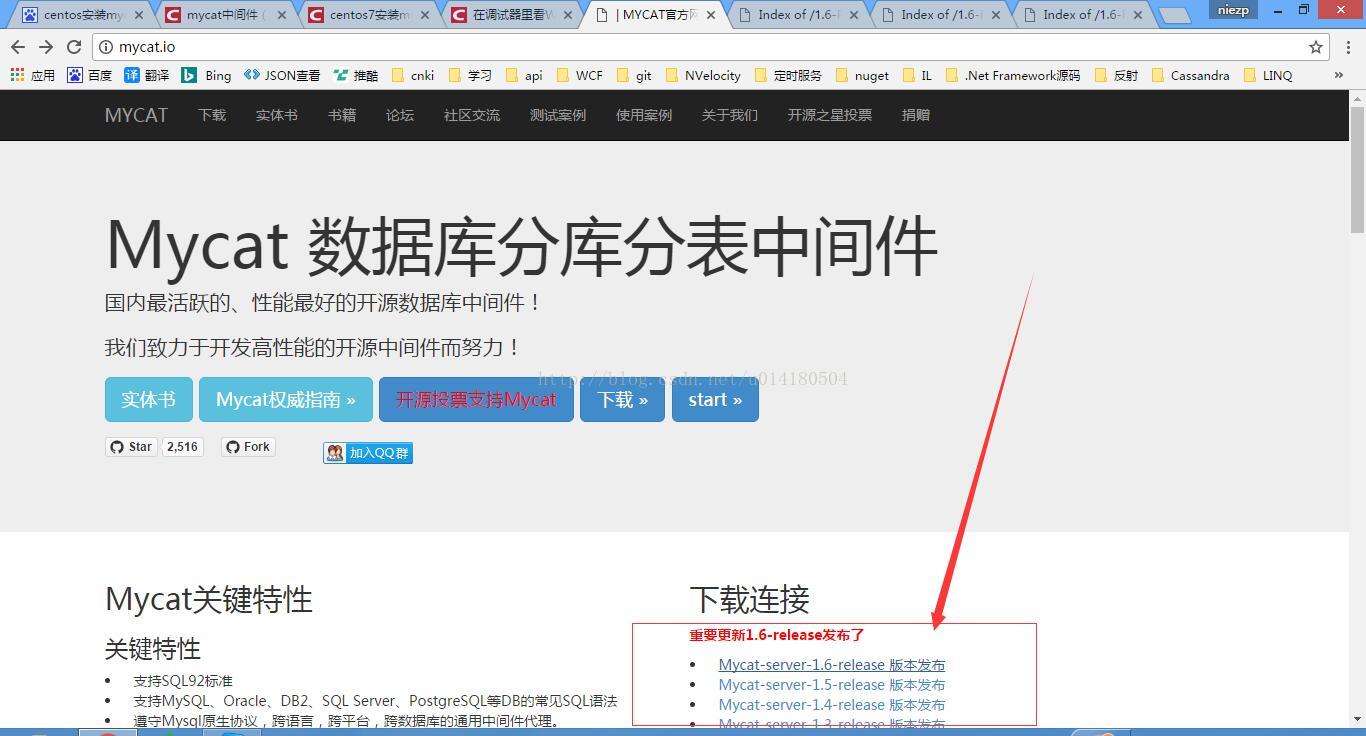Screen dimensions: 1366x736
Task: Go back with the browser back arrow
Action: point(18,47)
